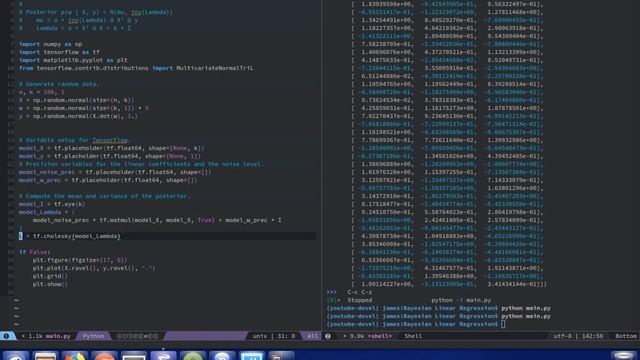Click the 'plt.plot(X.ravel(), y.ravel()' line
640x360 pixels.
click(x=94, y=268)
